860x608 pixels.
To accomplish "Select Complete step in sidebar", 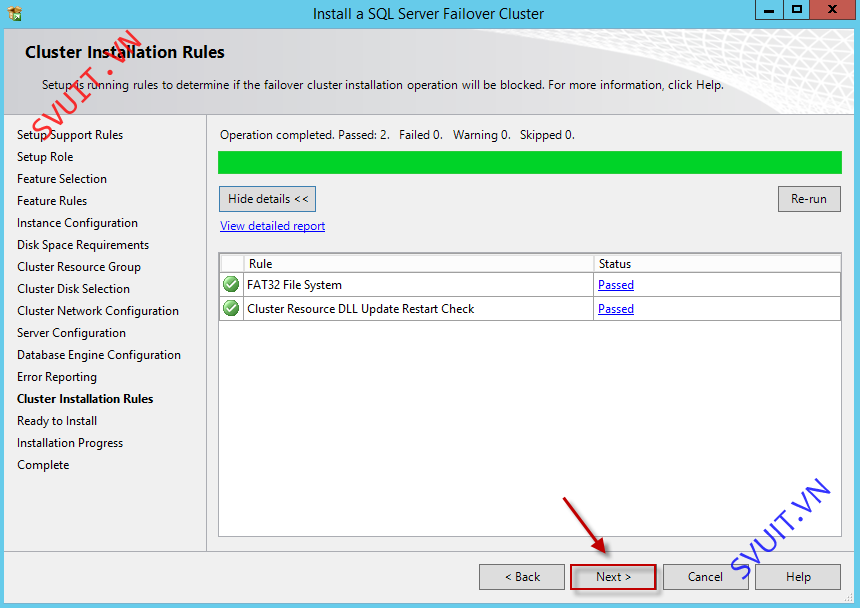I will point(43,465).
